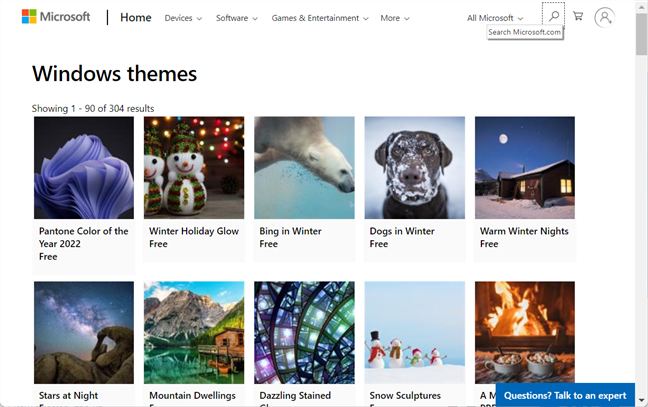Click the 'Warm Winter Nights' title
This screenshot has height=407, width=648.
(x=524, y=231)
